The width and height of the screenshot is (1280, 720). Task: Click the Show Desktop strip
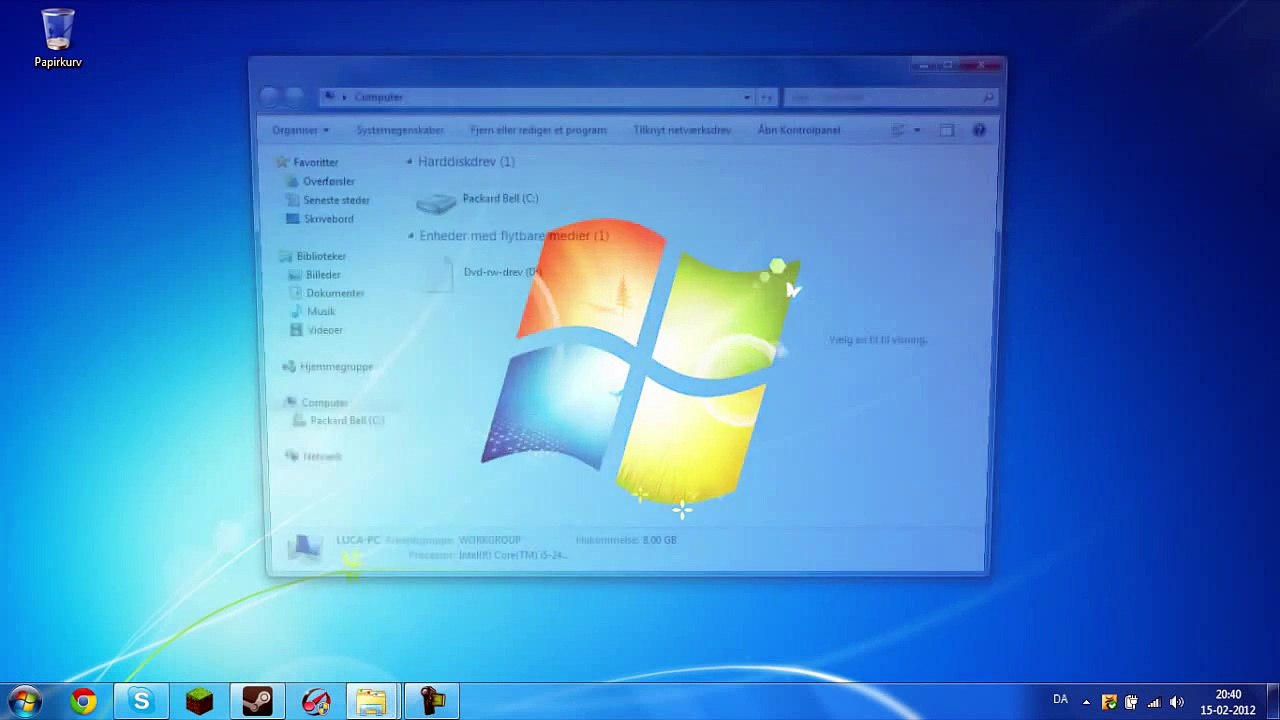[1272, 701]
